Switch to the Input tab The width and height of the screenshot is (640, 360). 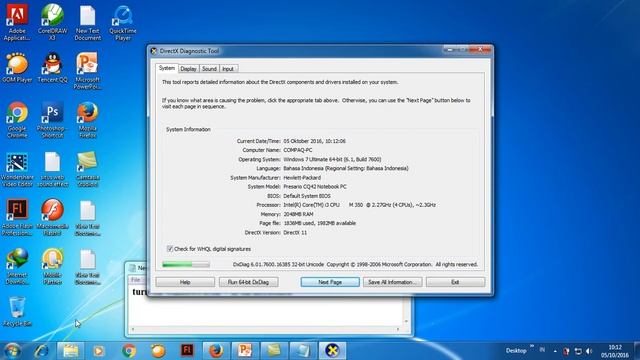click(228, 69)
